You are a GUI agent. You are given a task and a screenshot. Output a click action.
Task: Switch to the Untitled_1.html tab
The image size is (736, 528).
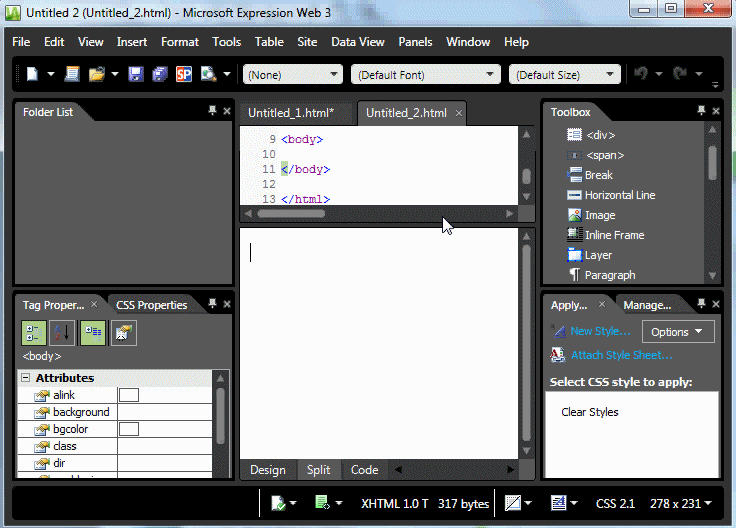click(x=290, y=113)
